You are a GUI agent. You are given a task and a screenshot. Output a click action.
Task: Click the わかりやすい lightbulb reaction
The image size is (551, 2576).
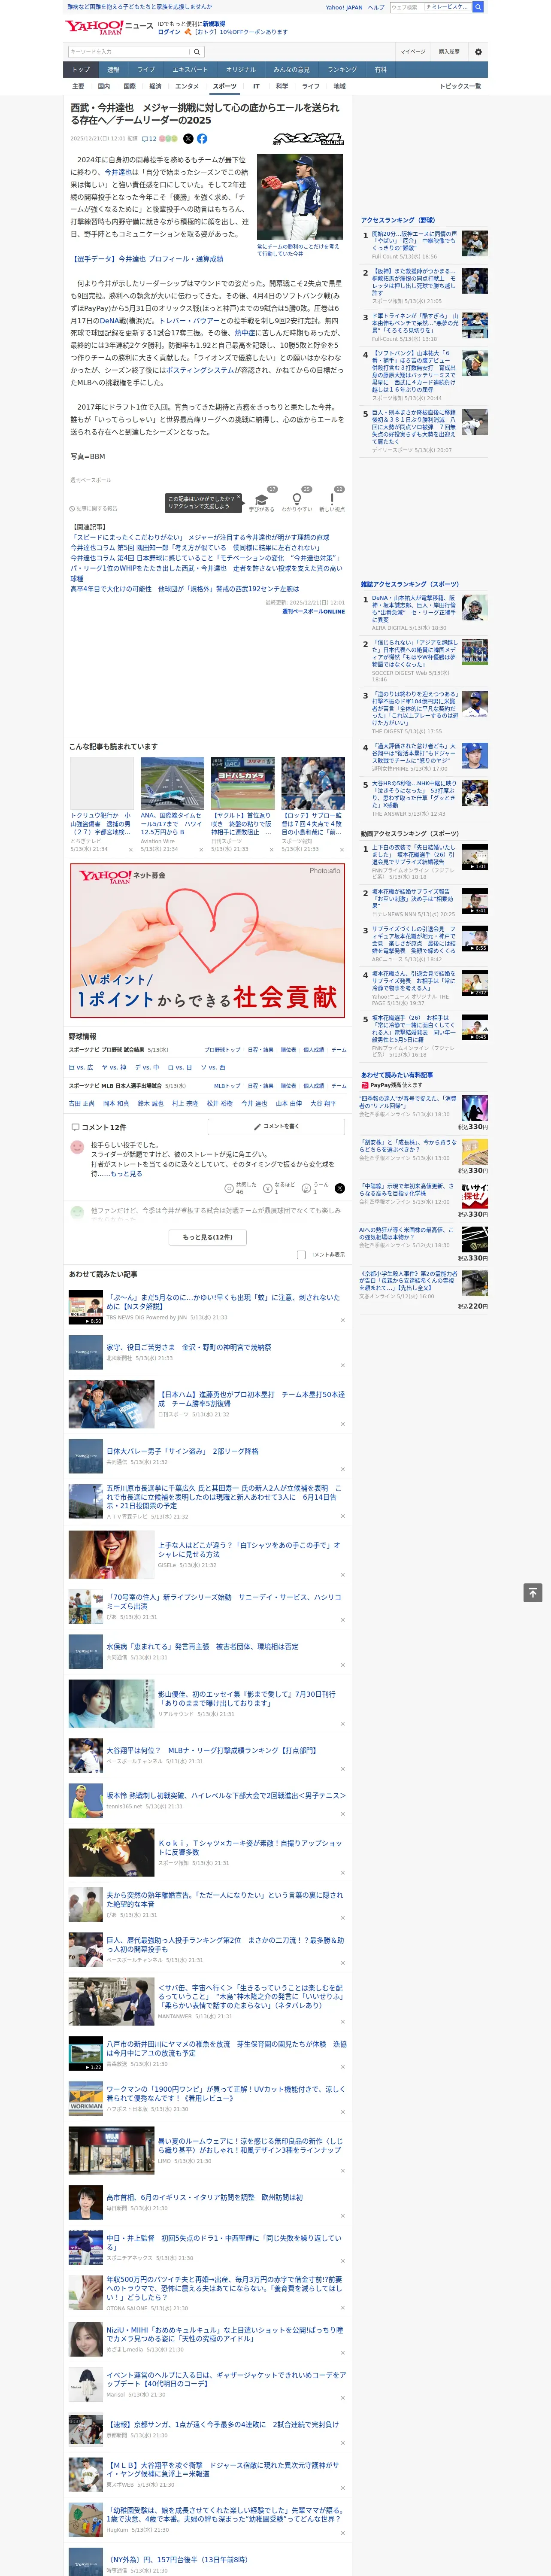pyautogui.click(x=297, y=500)
